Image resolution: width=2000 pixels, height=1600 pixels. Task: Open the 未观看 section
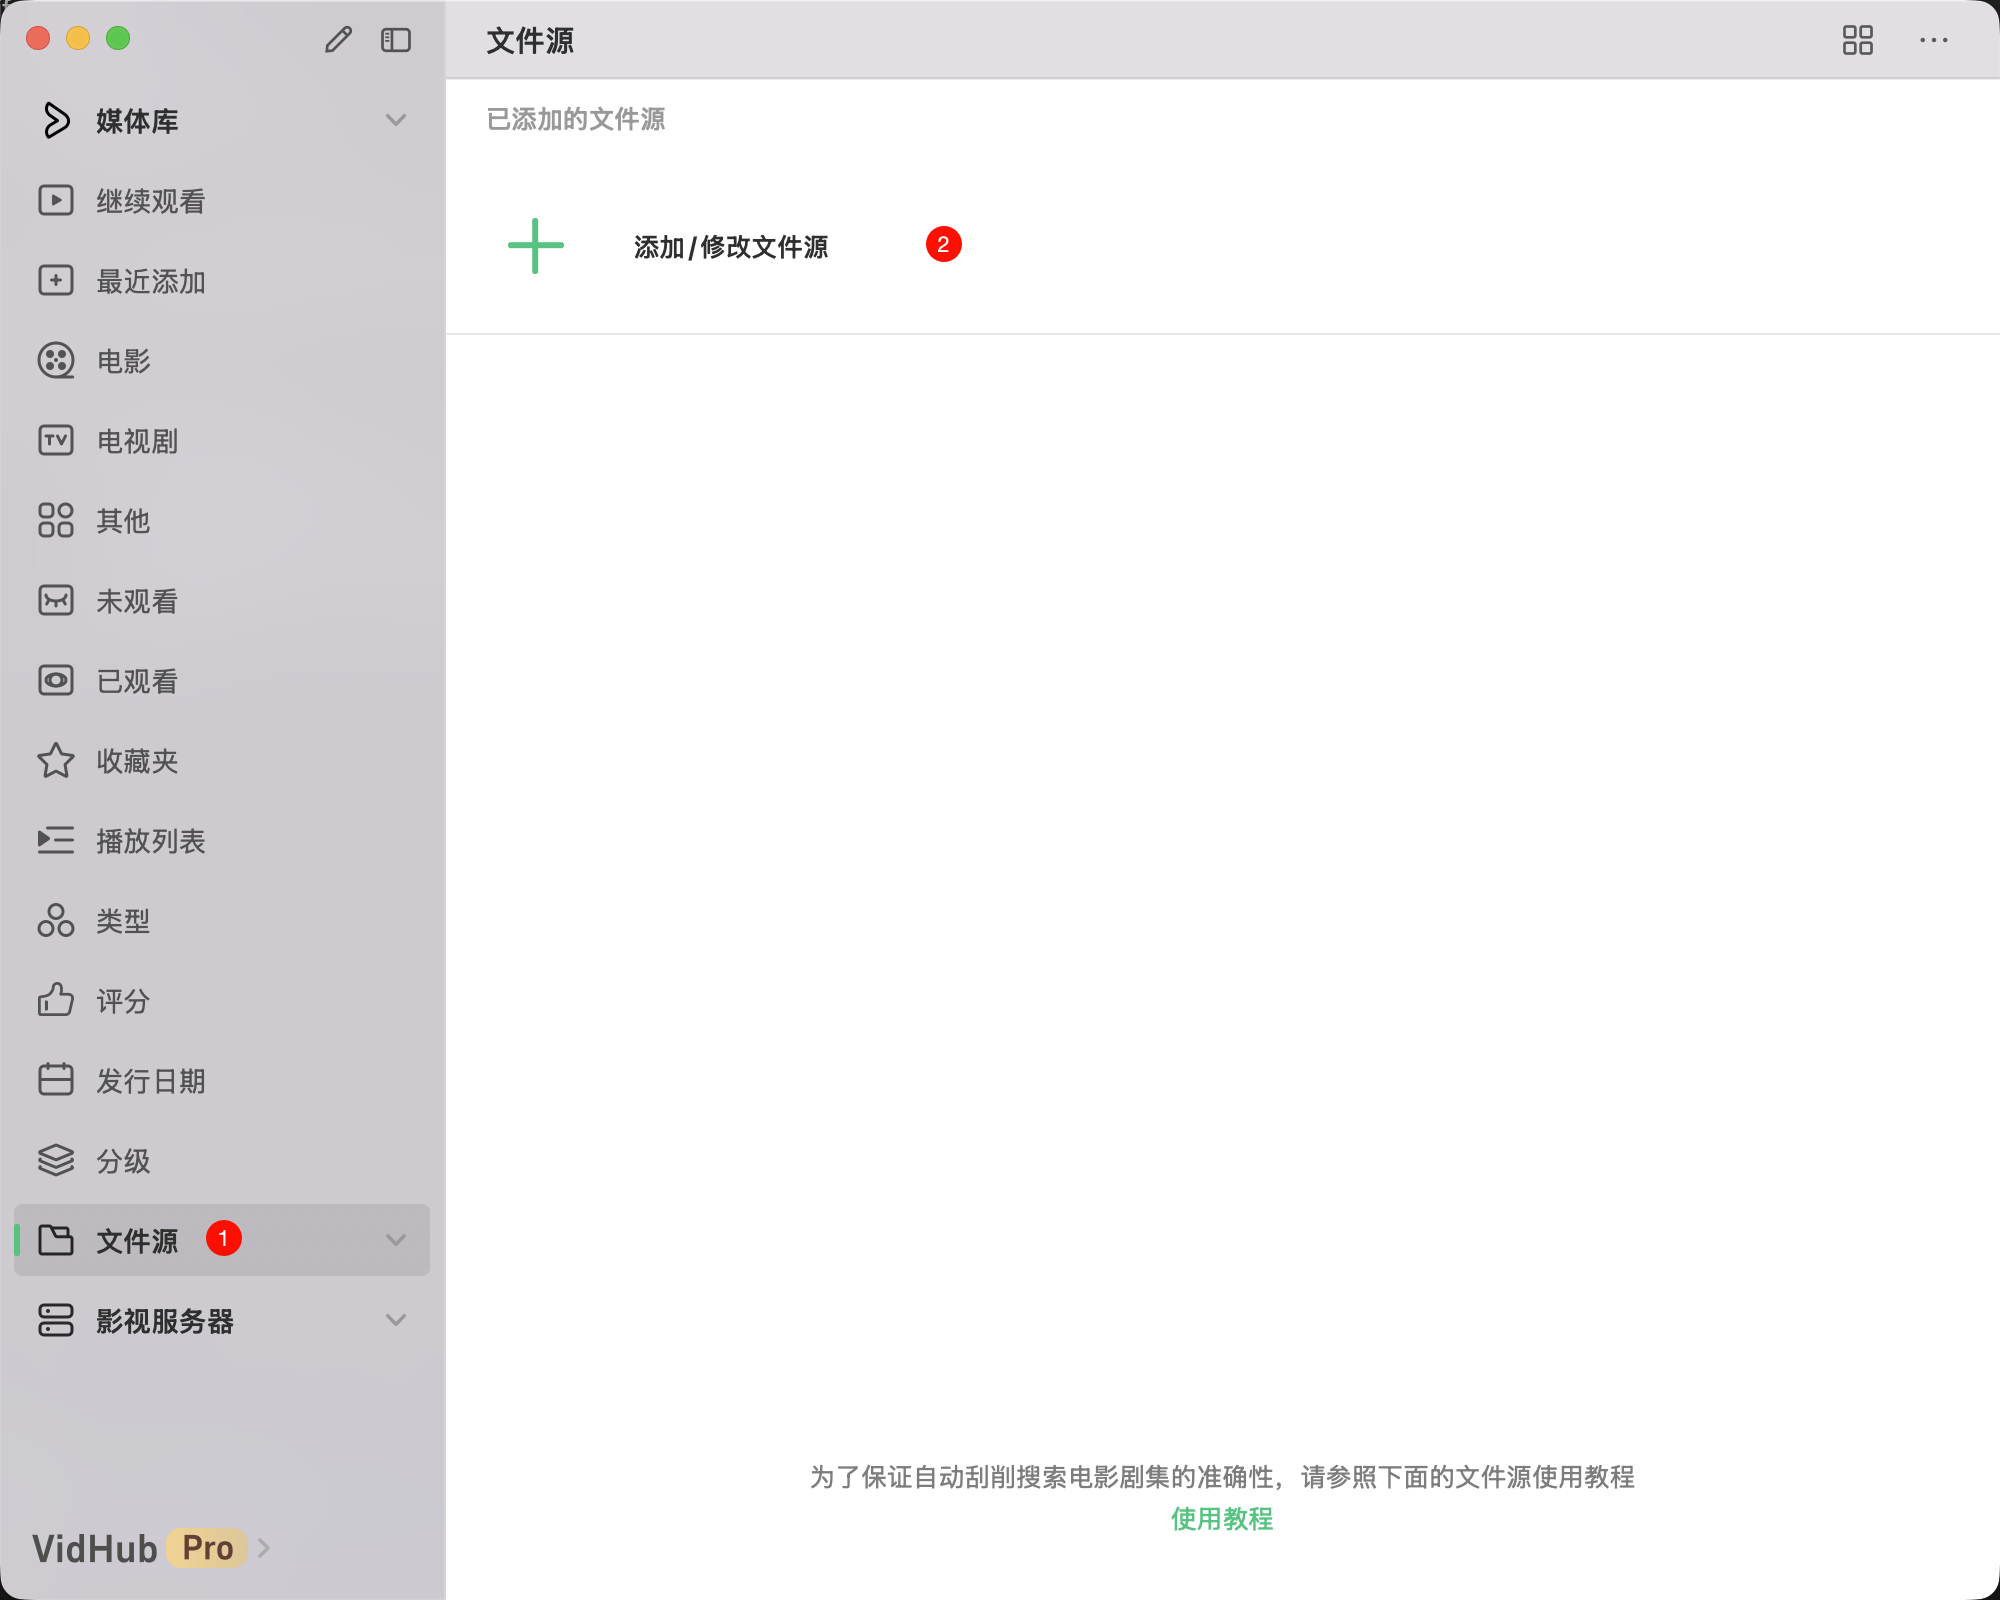coord(137,601)
